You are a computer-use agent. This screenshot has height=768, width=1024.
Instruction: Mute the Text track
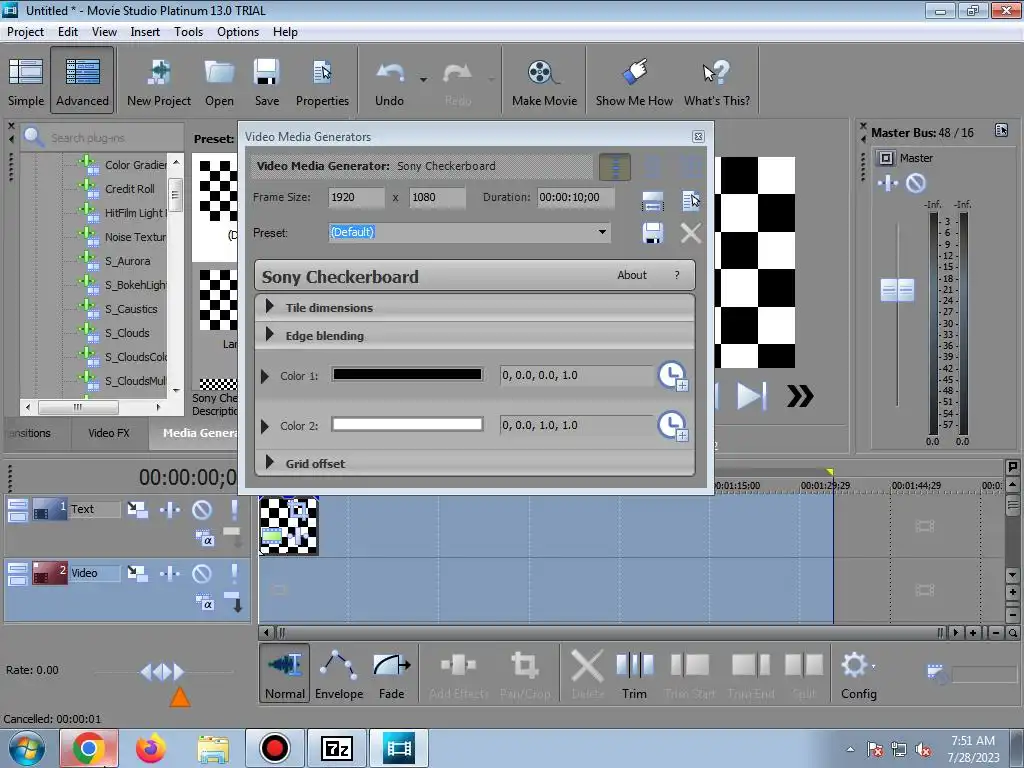click(x=202, y=509)
